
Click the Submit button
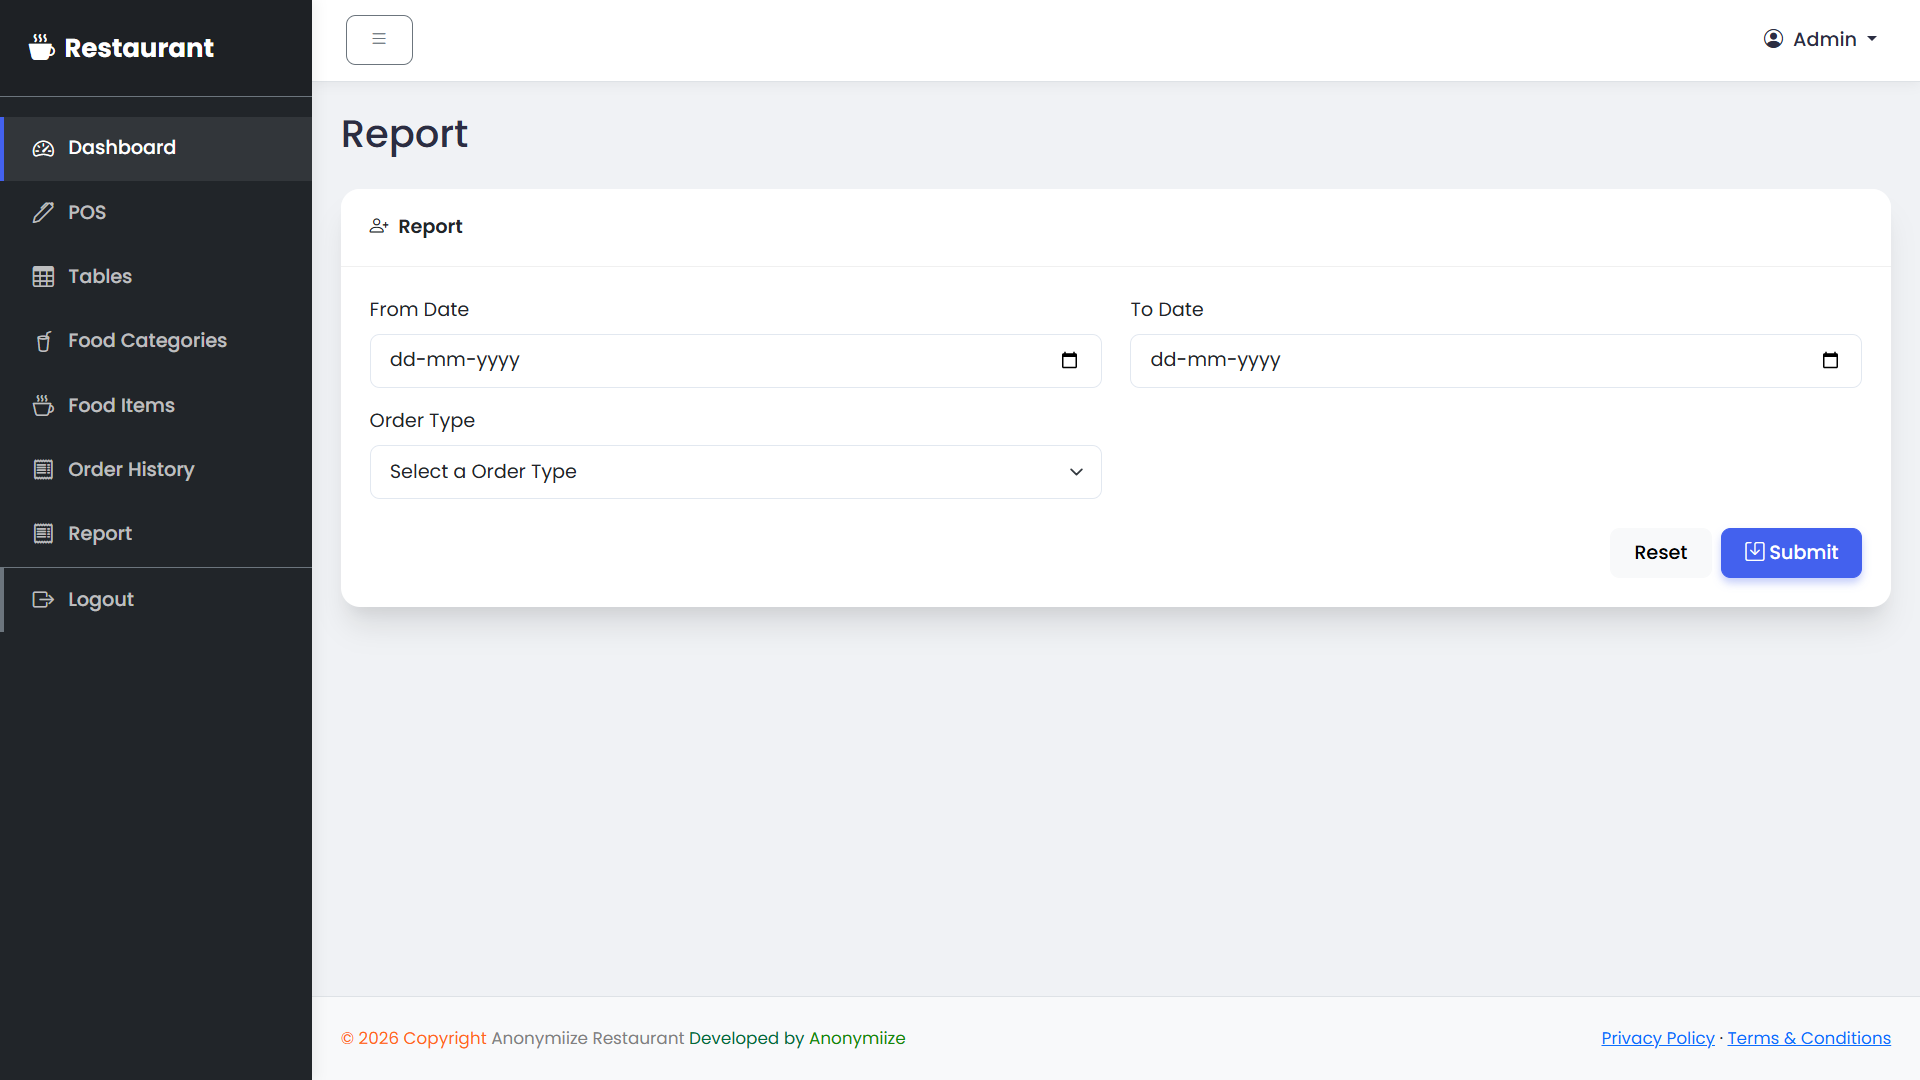tap(1791, 553)
